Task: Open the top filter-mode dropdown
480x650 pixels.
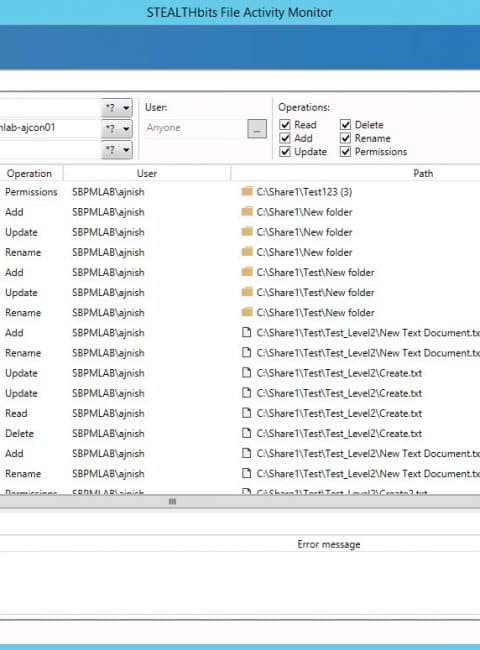Action: click(x=117, y=108)
